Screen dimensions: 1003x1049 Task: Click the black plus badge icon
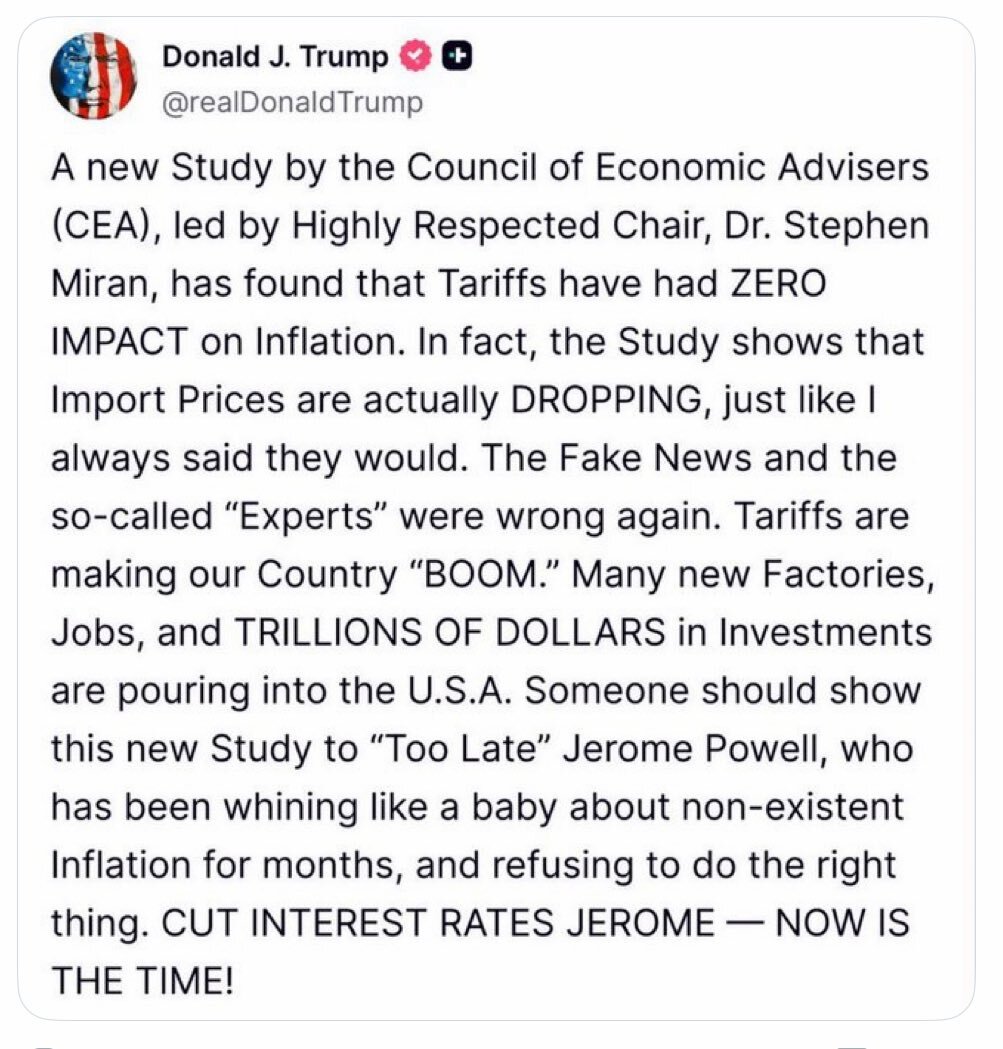(x=458, y=57)
